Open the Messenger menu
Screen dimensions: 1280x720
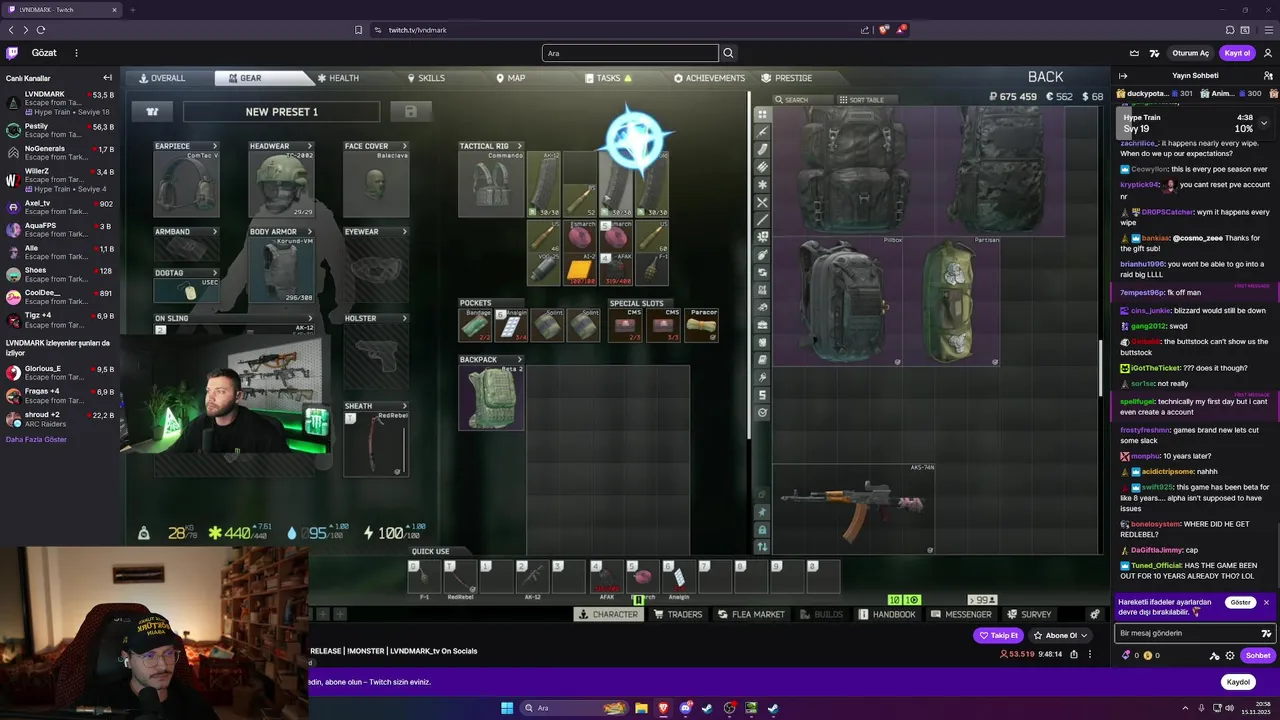point(961,614)
